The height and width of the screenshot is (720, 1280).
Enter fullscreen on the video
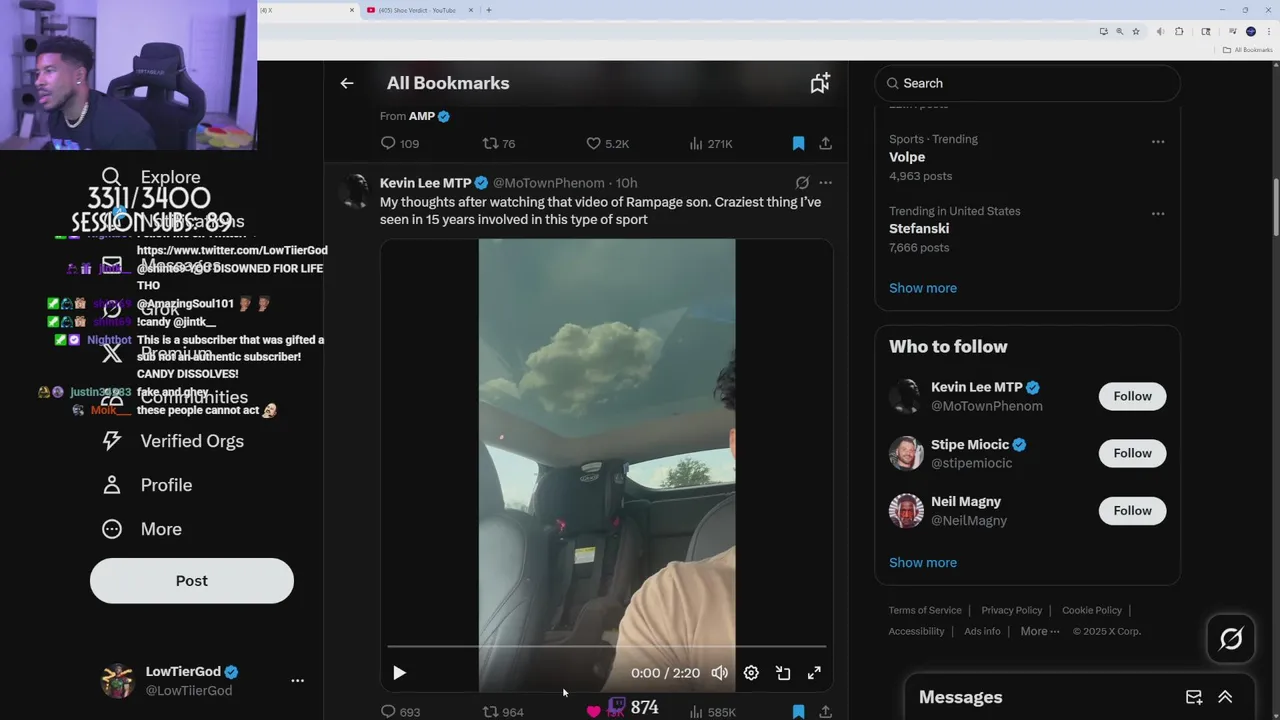(x=814, y=673)
